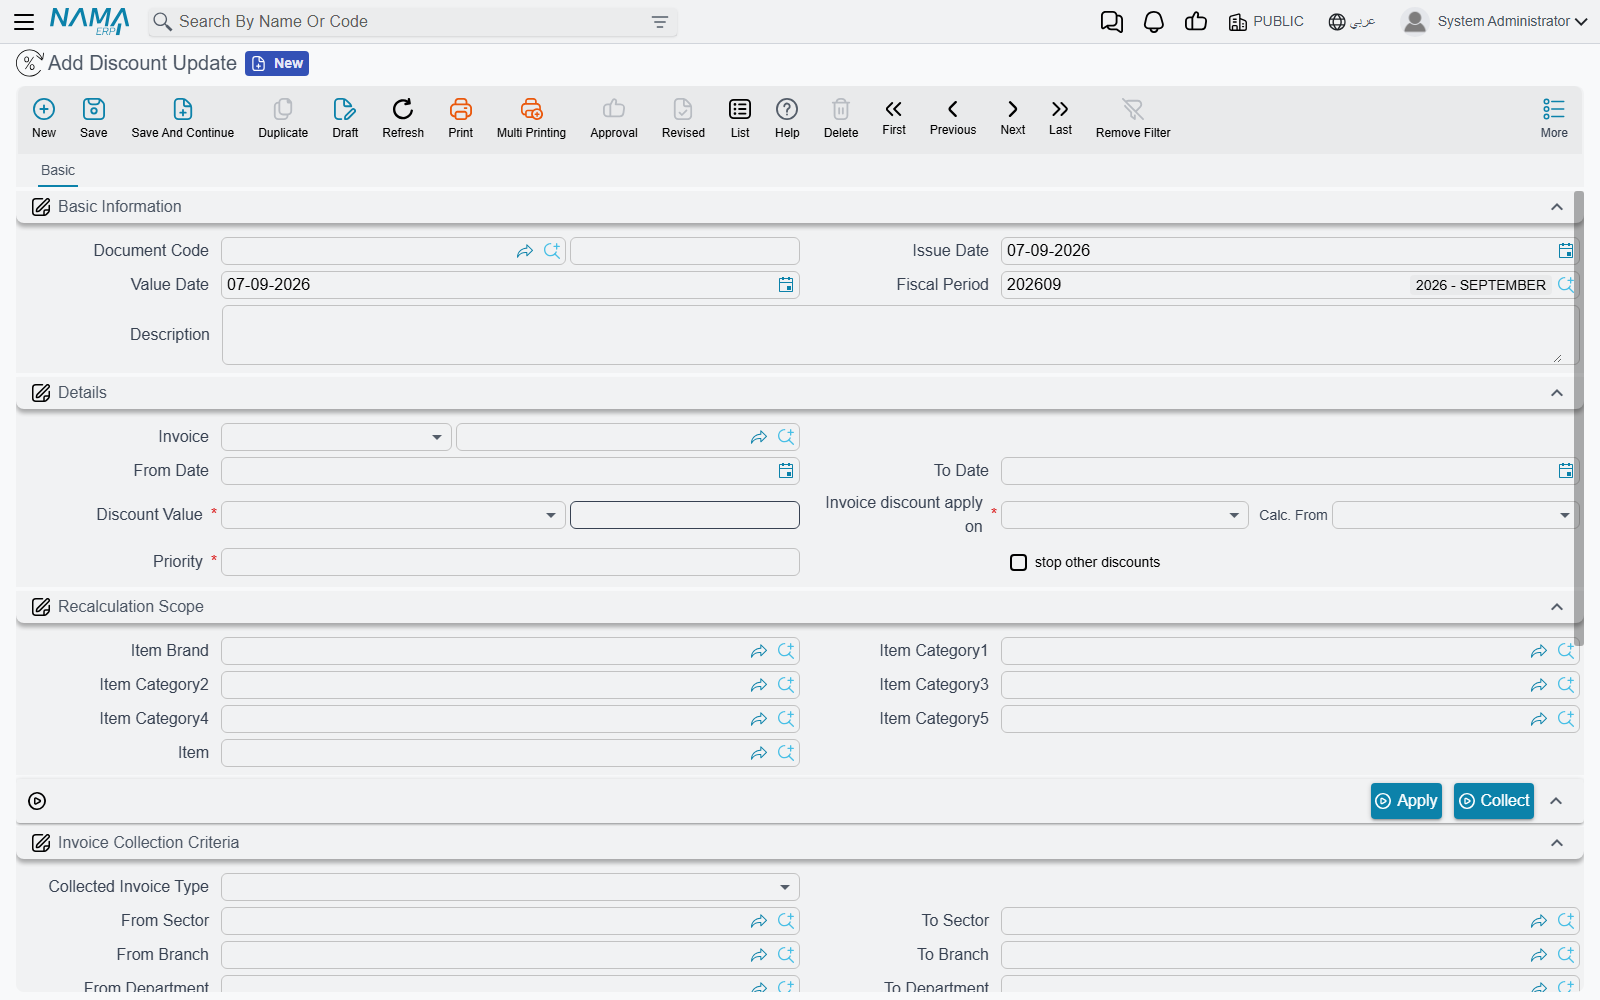Save document as Draft
Screen dimensions: 1600x1000
tap(345, 118)
